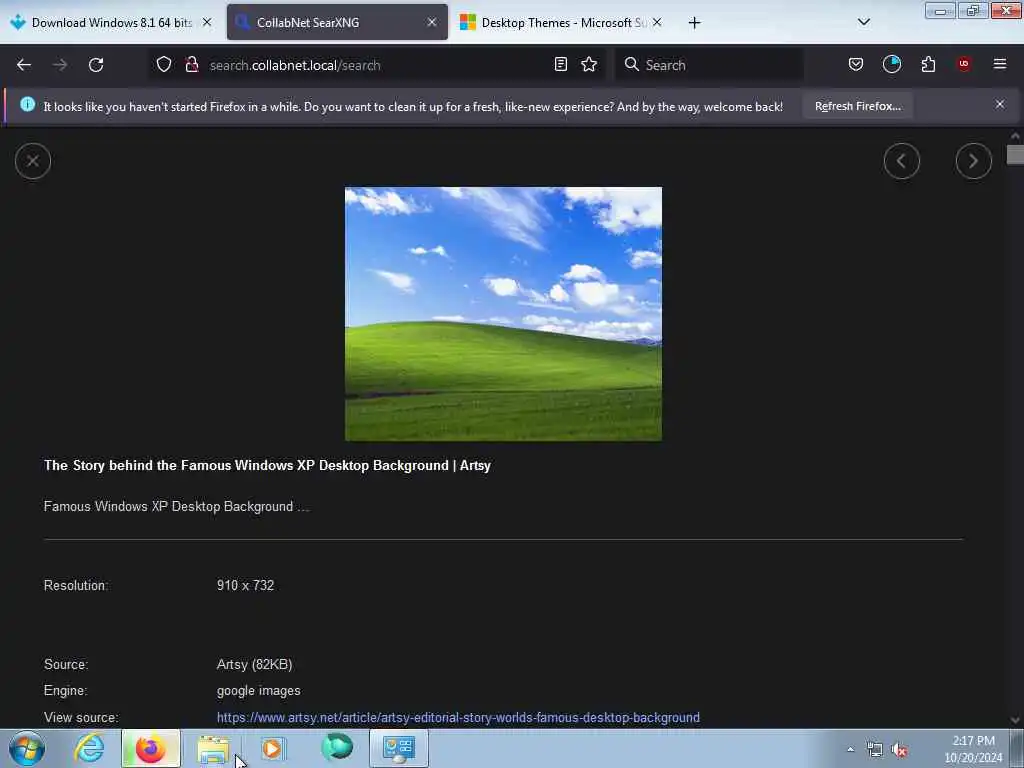Click the network status tray icon
The image size is (1024, 768).
(x=874, y=750)
